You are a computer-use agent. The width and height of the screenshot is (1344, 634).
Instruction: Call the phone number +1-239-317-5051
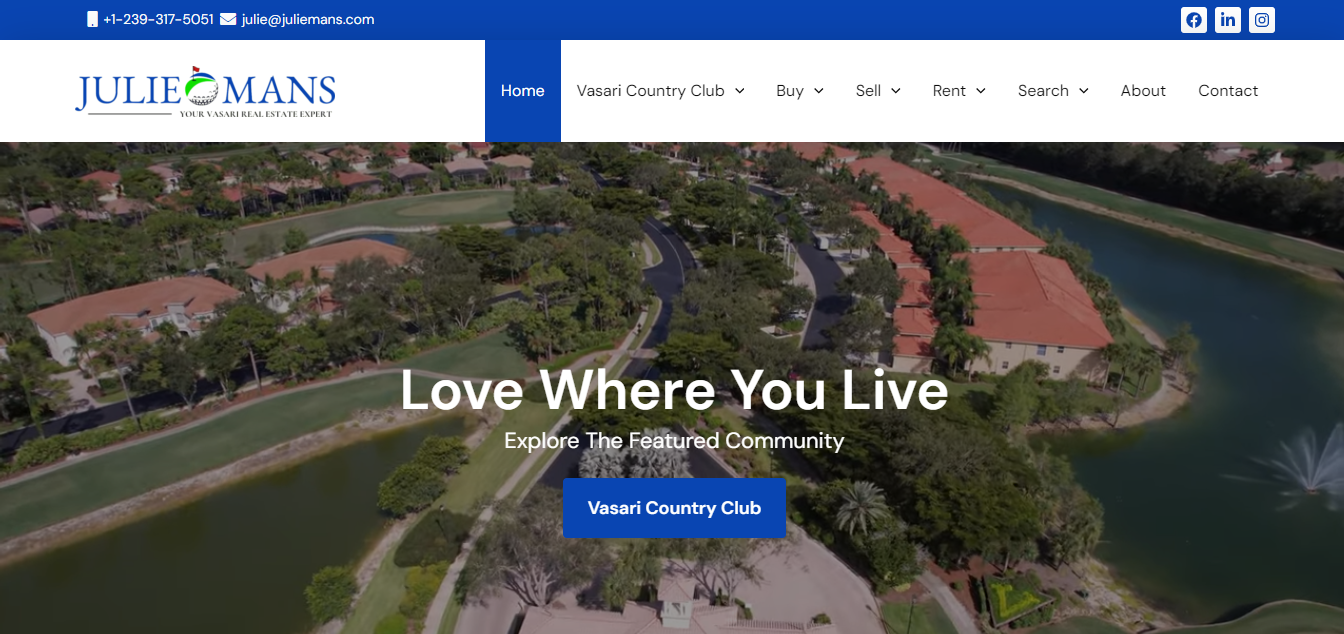(158, 19)
